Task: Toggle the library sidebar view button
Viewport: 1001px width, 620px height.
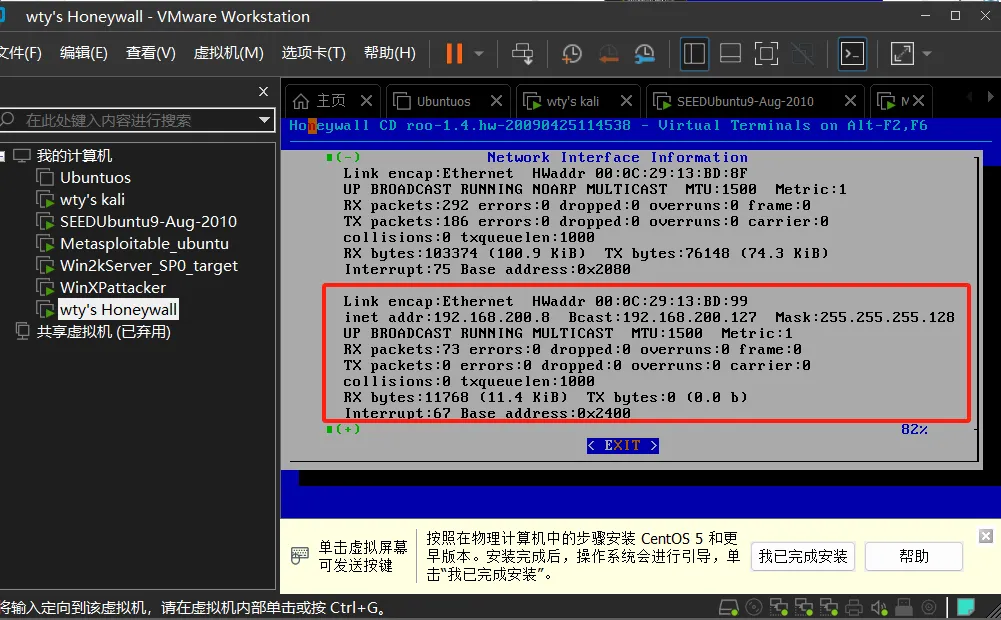Action: point(694,54)
